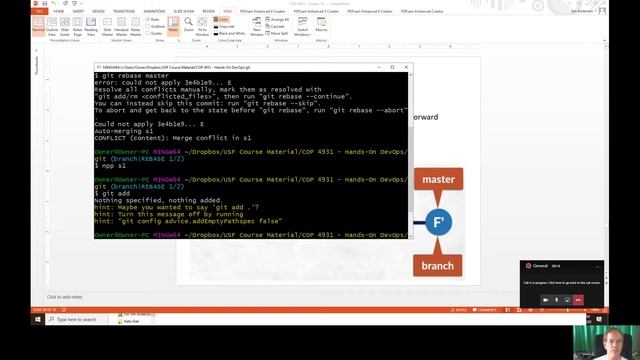Toggle the Notes pane ribbon button
The image size is (640, 360).
tap(173, 26)
